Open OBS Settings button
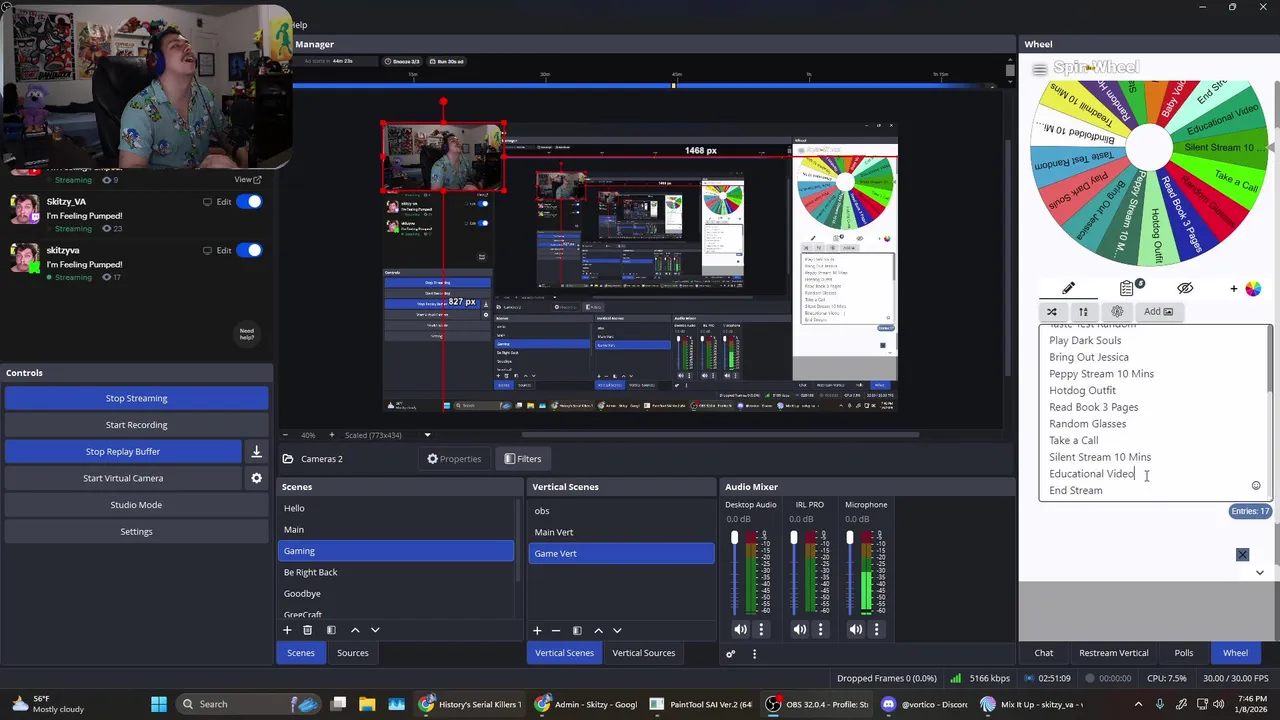The height and width of the screenshot is (720, 1280). (137, 531)
